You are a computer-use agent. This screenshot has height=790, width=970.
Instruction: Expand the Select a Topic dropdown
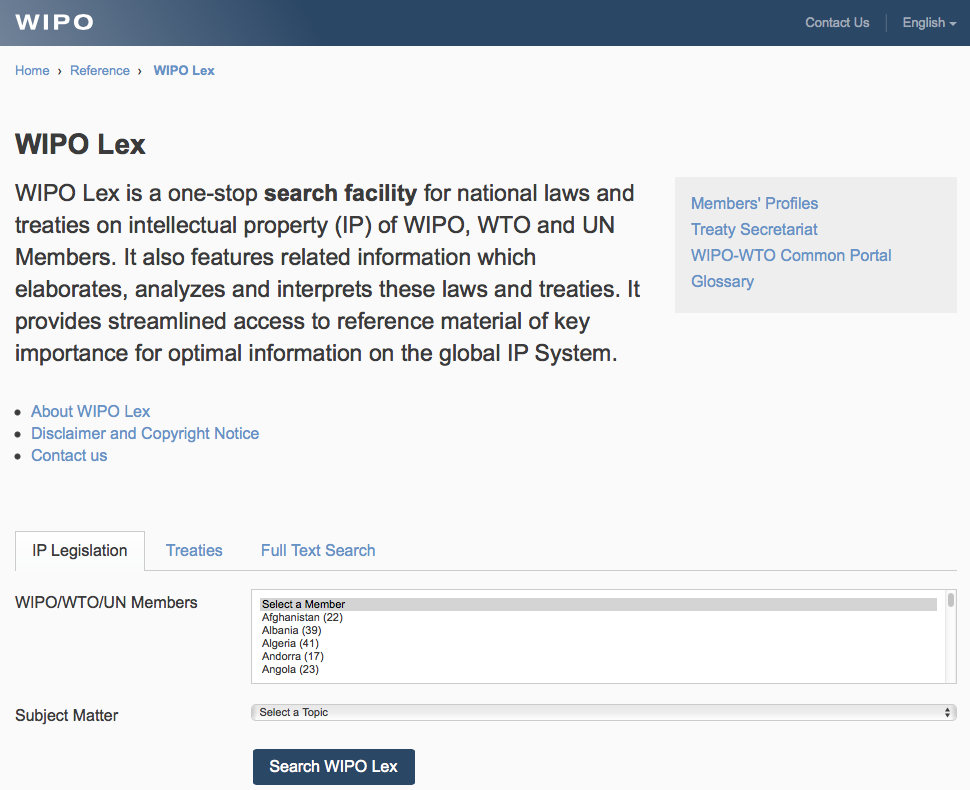603,712
